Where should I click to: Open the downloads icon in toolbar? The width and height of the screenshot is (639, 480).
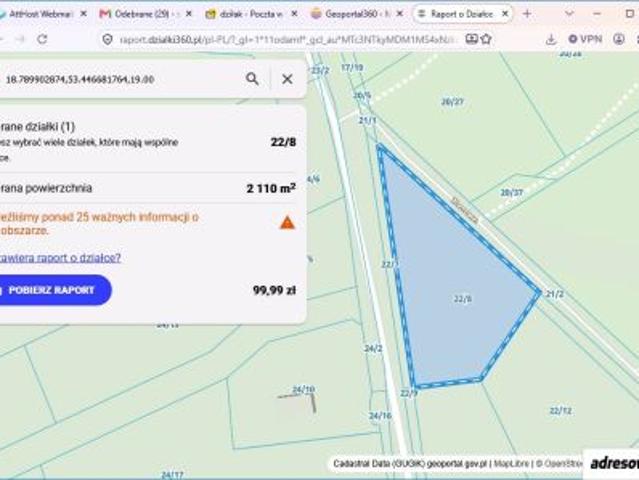pos(551,39)
